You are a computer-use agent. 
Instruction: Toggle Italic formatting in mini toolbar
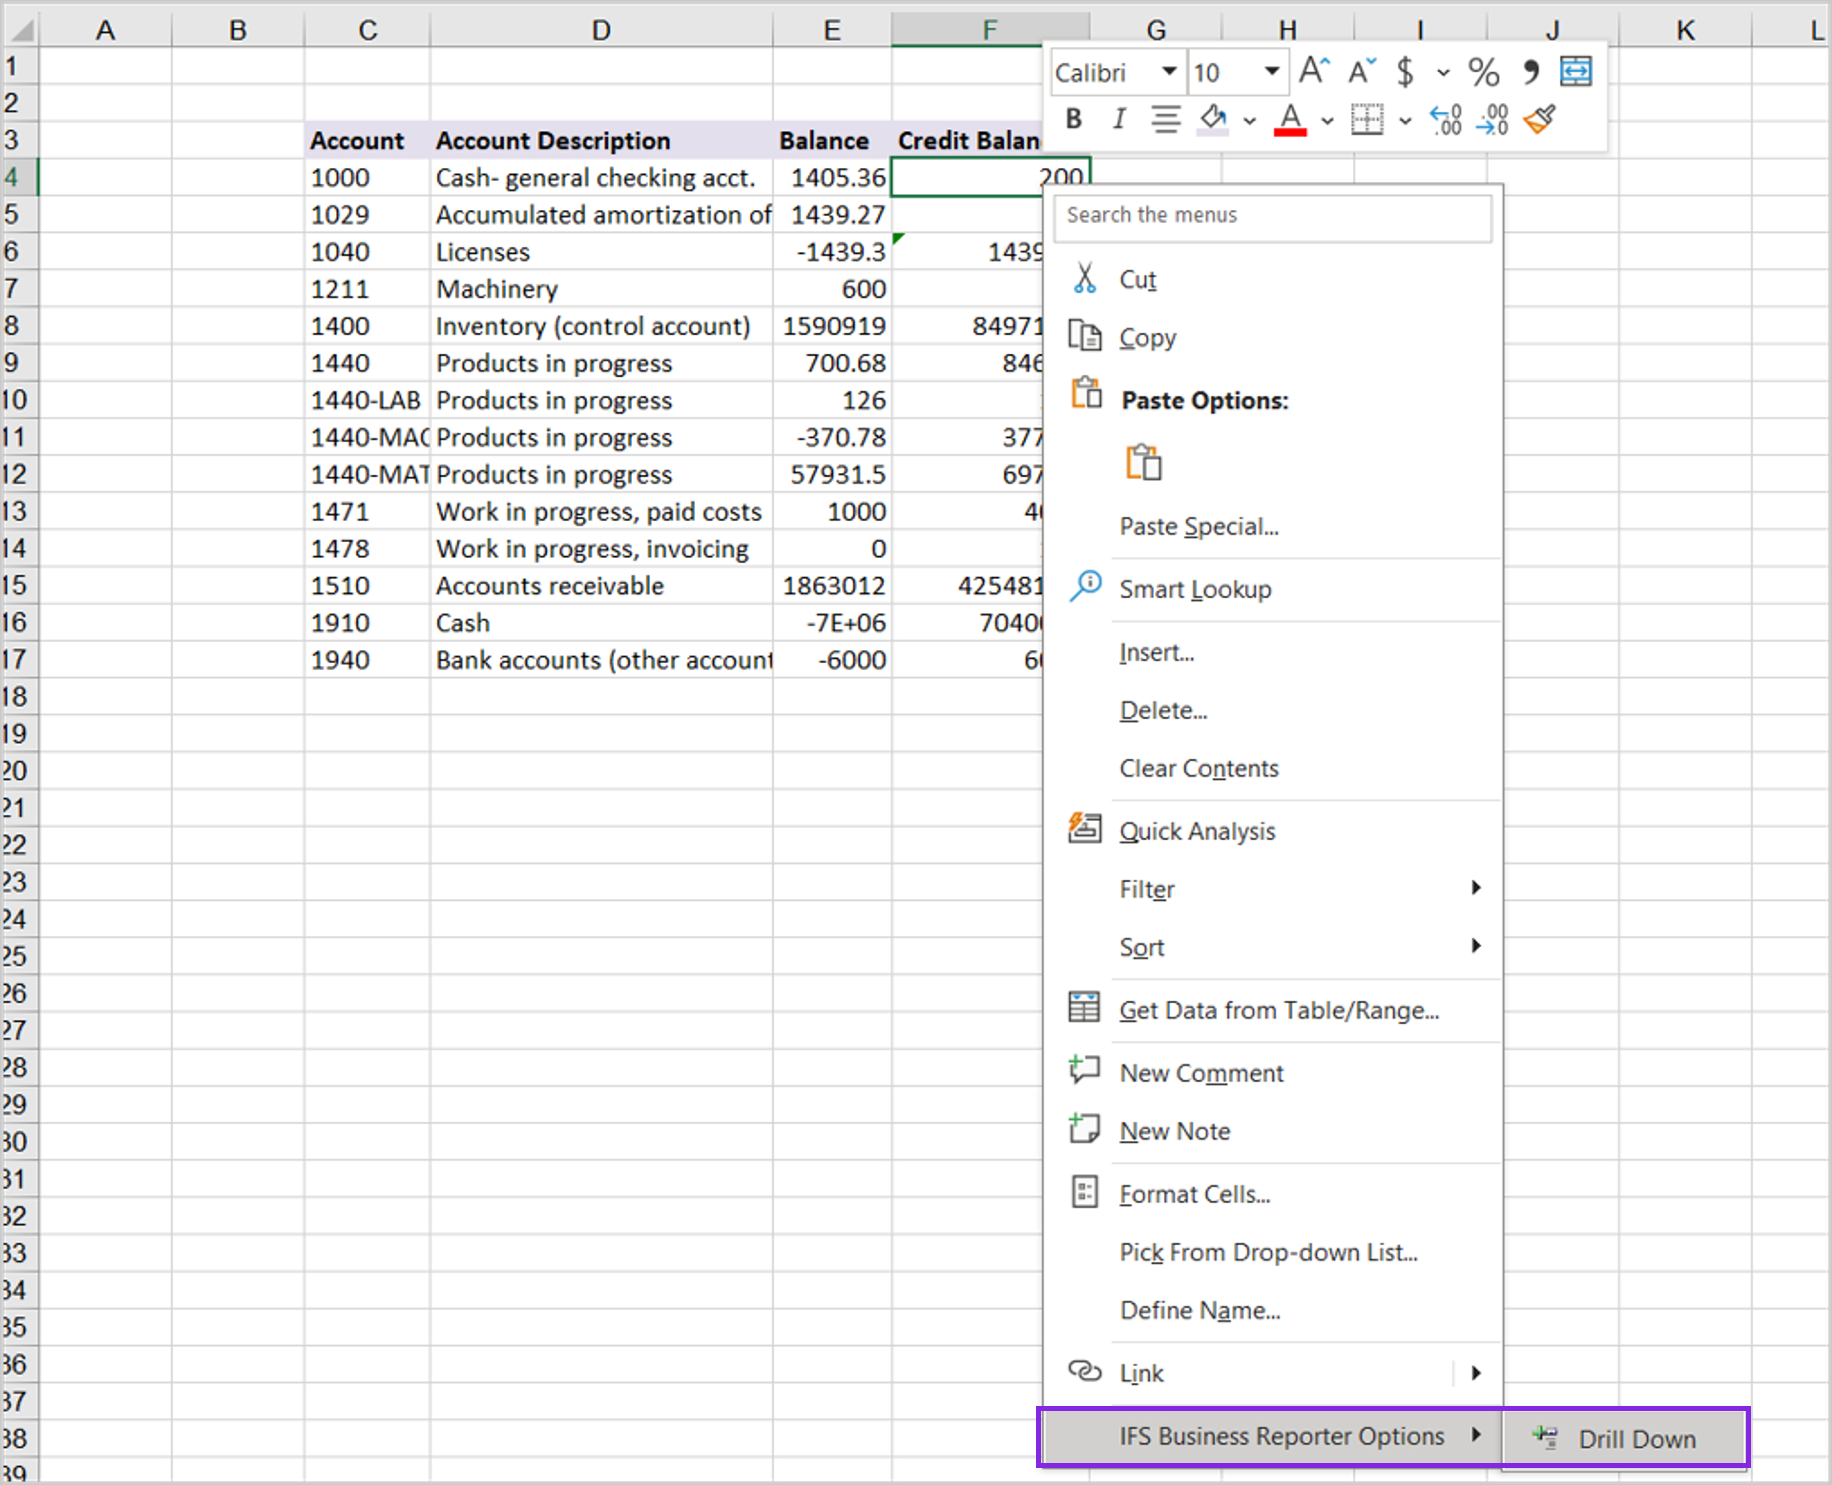click(1119, 120)
